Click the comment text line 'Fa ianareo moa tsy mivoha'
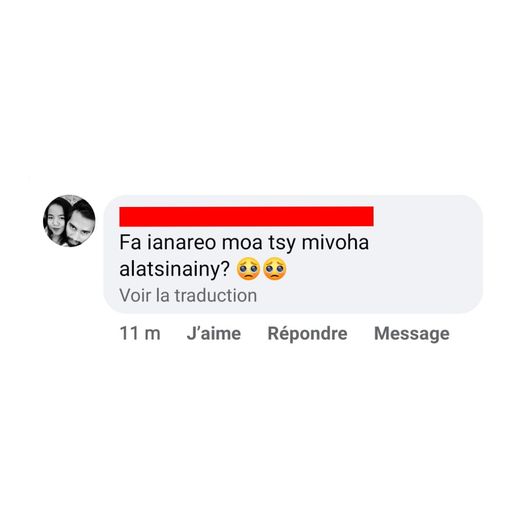This screenshot has width=526, height=526. [x=244, y=243]
